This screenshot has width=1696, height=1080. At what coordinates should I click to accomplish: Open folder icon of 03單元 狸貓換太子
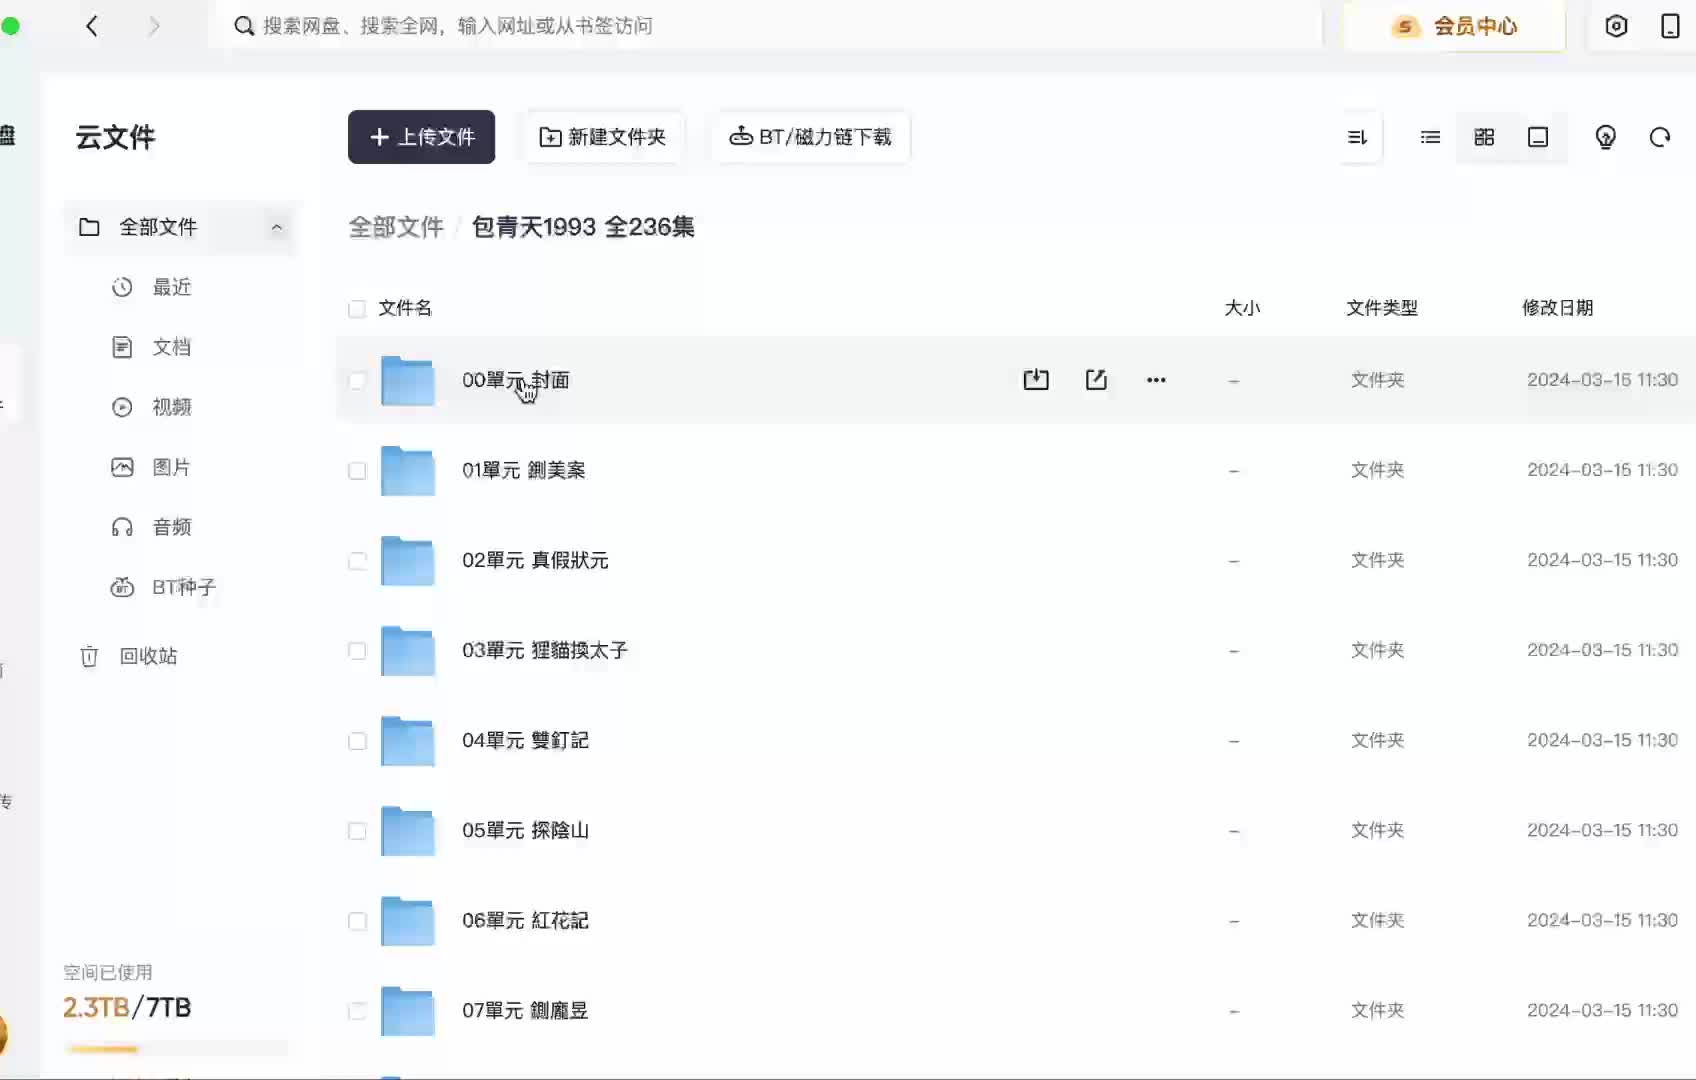(x=408, y=650)
